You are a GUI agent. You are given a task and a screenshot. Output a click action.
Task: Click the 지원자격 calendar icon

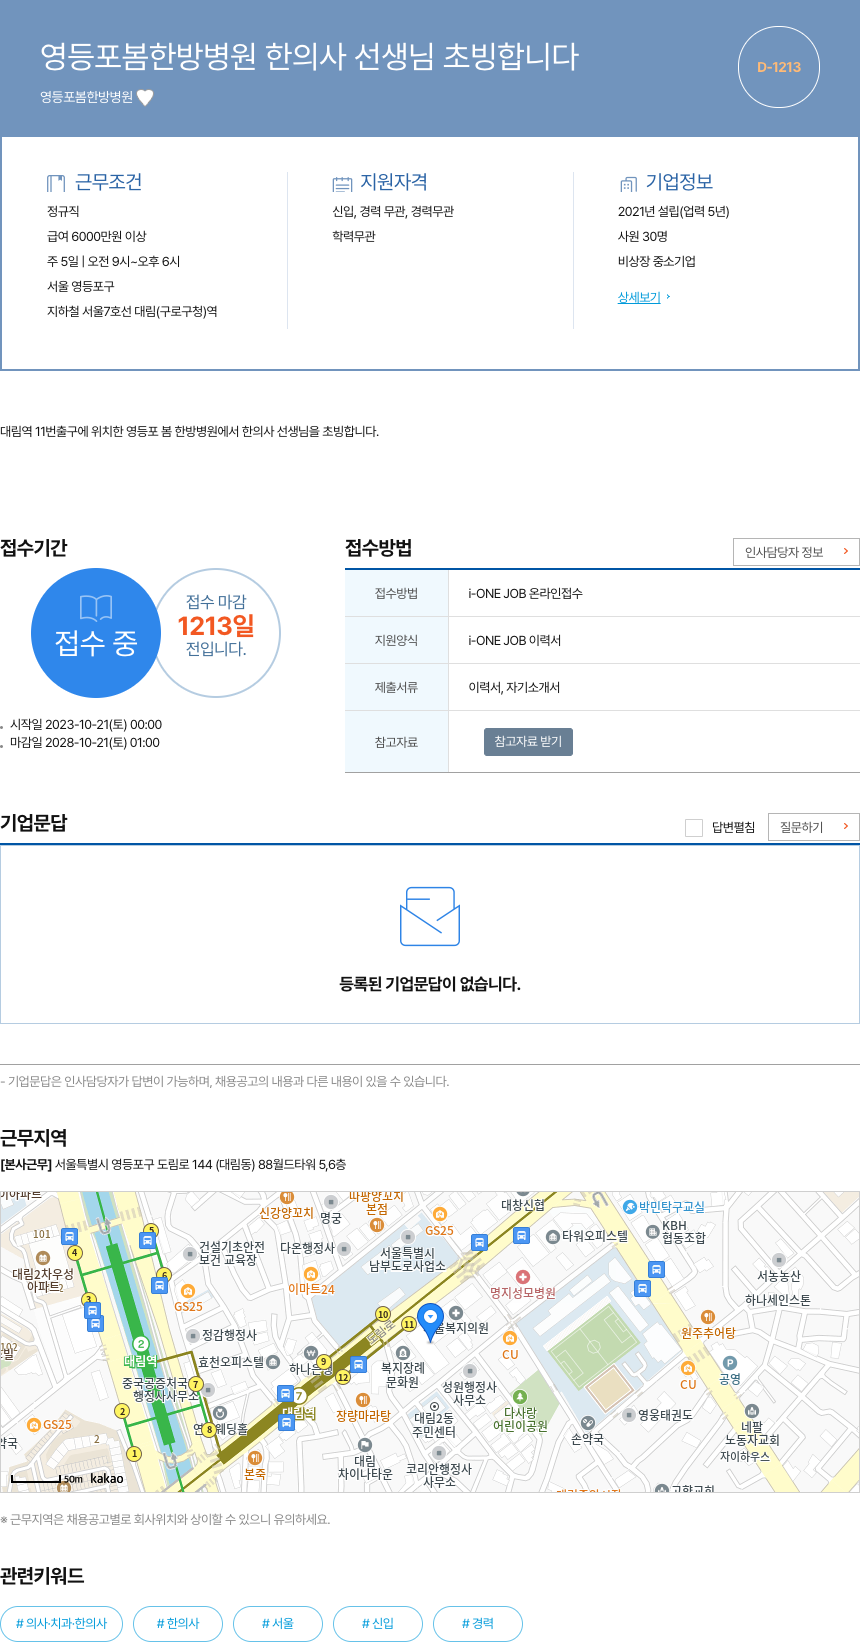pyautogui.click(x=342, y=183)
